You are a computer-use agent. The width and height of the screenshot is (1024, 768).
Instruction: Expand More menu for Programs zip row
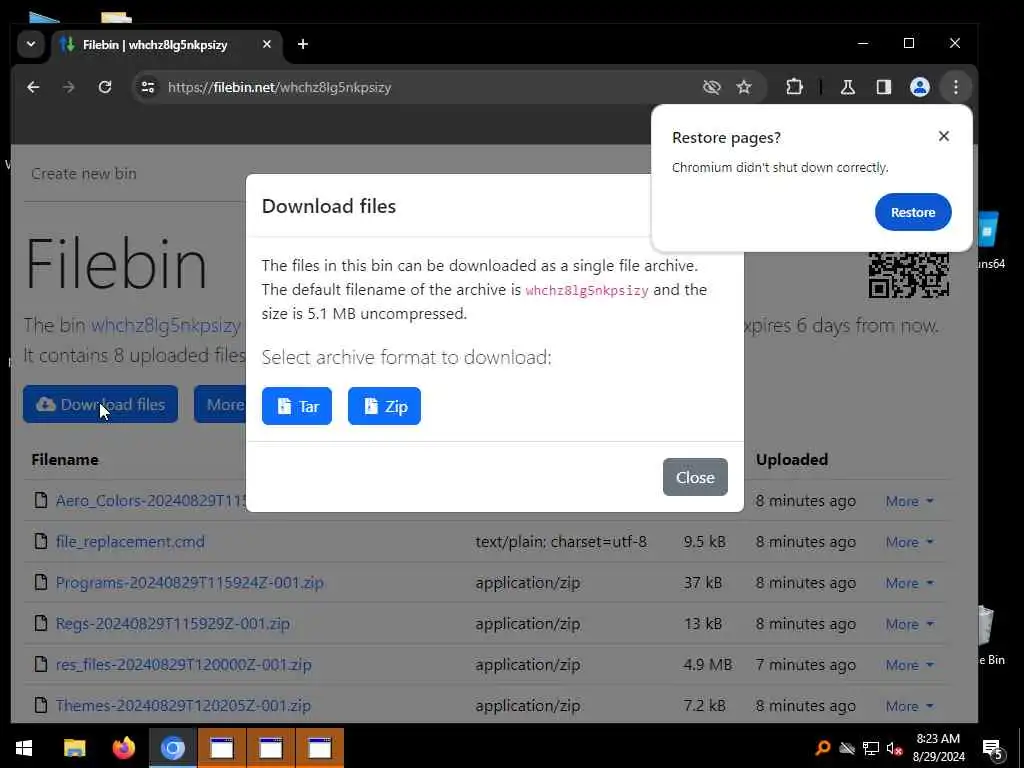[x=909, y=583]
